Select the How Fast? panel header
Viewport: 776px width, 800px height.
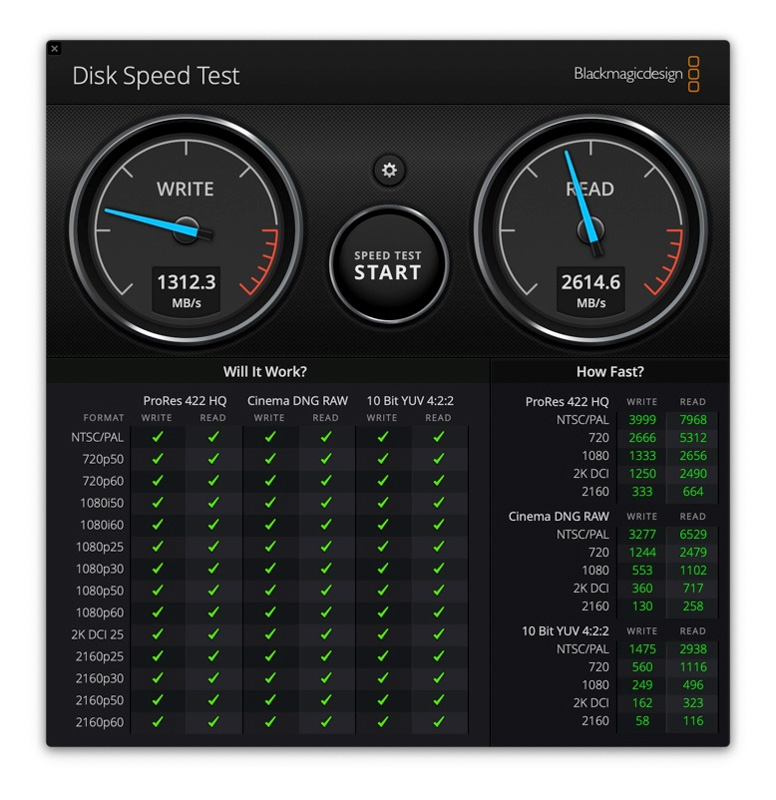pyautogui.click(x=610, y=372)
